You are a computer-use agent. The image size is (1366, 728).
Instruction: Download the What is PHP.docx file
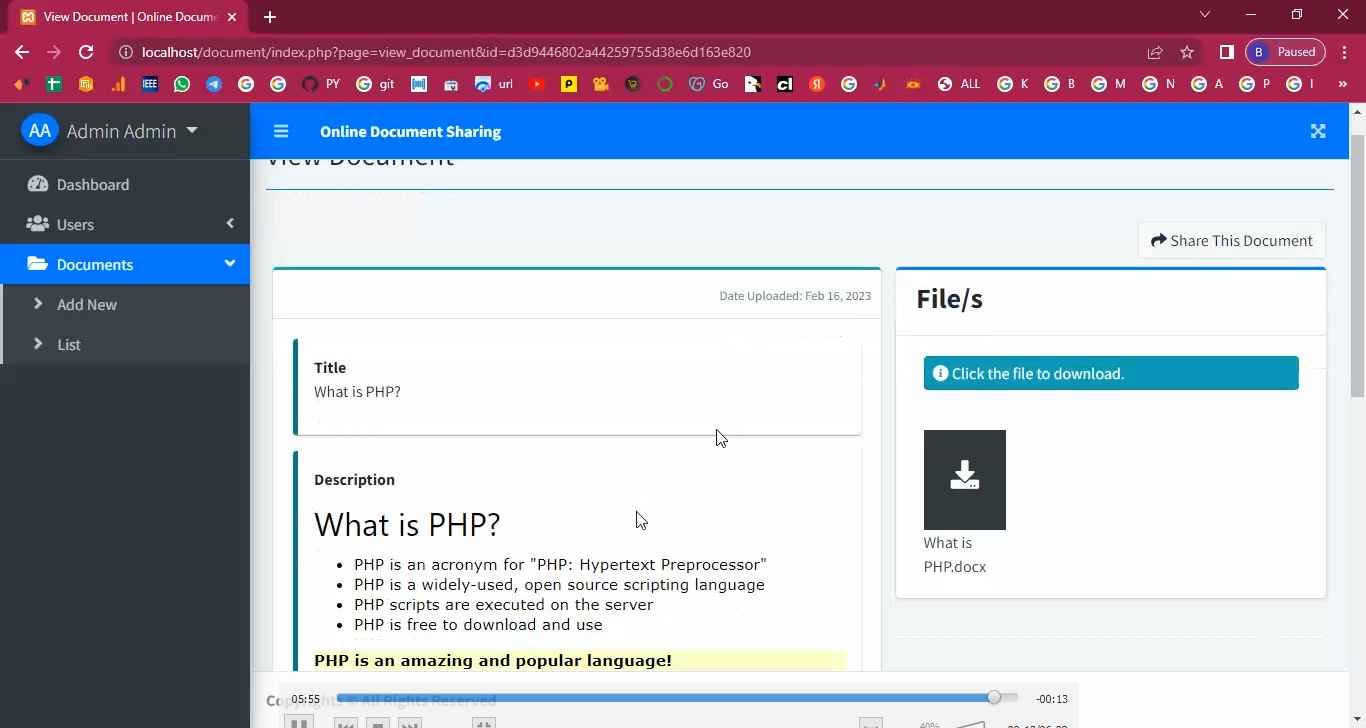pos(964,480)
